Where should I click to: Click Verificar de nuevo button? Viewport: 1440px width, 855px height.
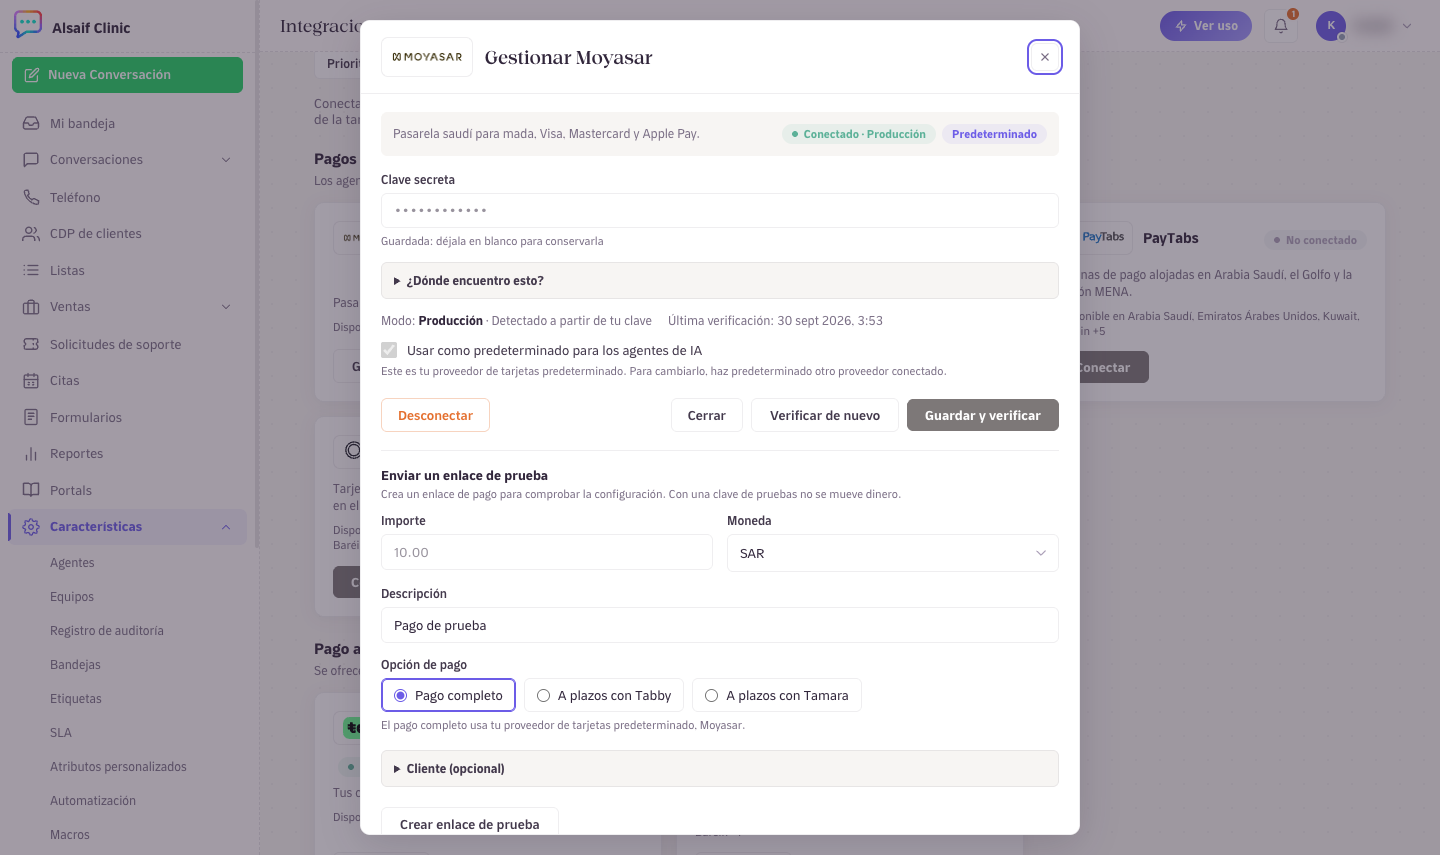[x=825, y=415]
